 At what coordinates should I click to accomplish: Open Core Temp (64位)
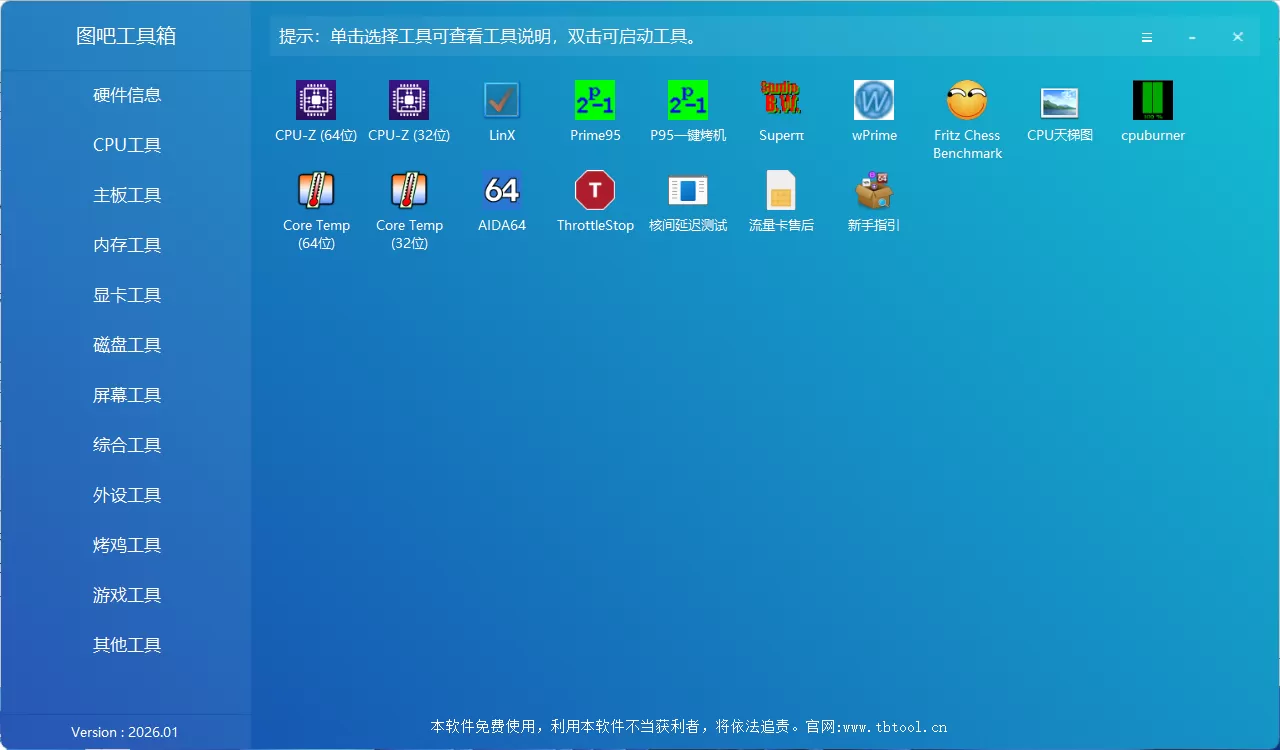316,193
